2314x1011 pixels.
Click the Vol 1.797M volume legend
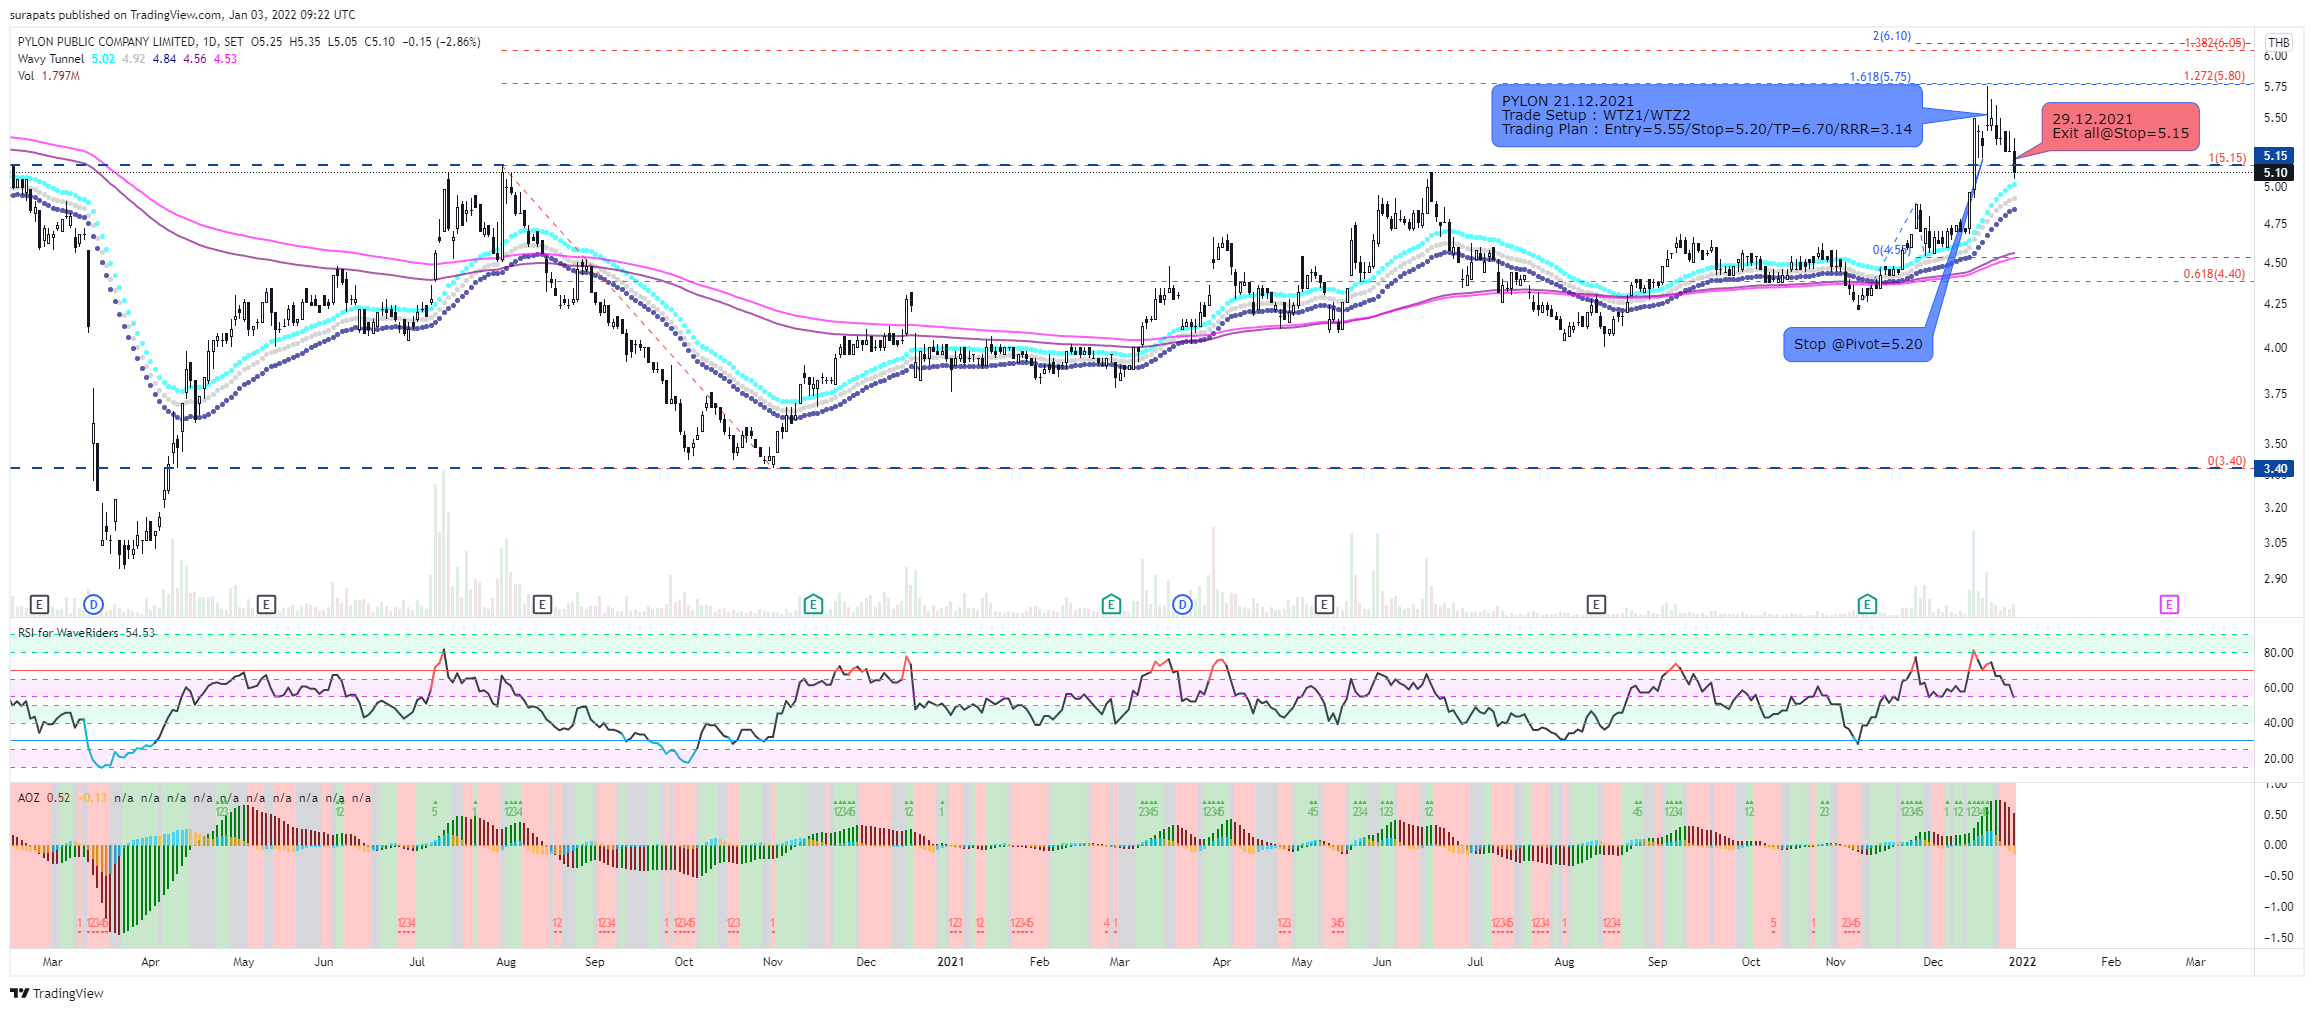point(49,76)
